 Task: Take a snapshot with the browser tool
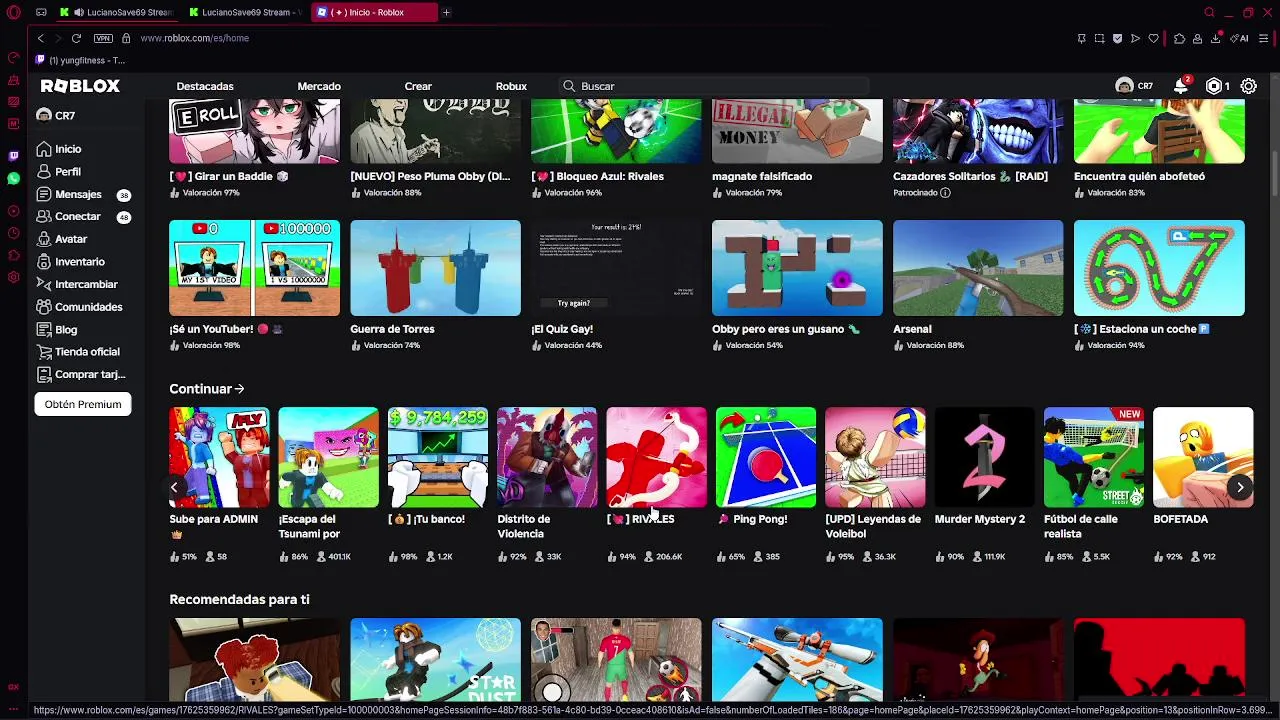pyautogui.click(x=1099, y=38)
